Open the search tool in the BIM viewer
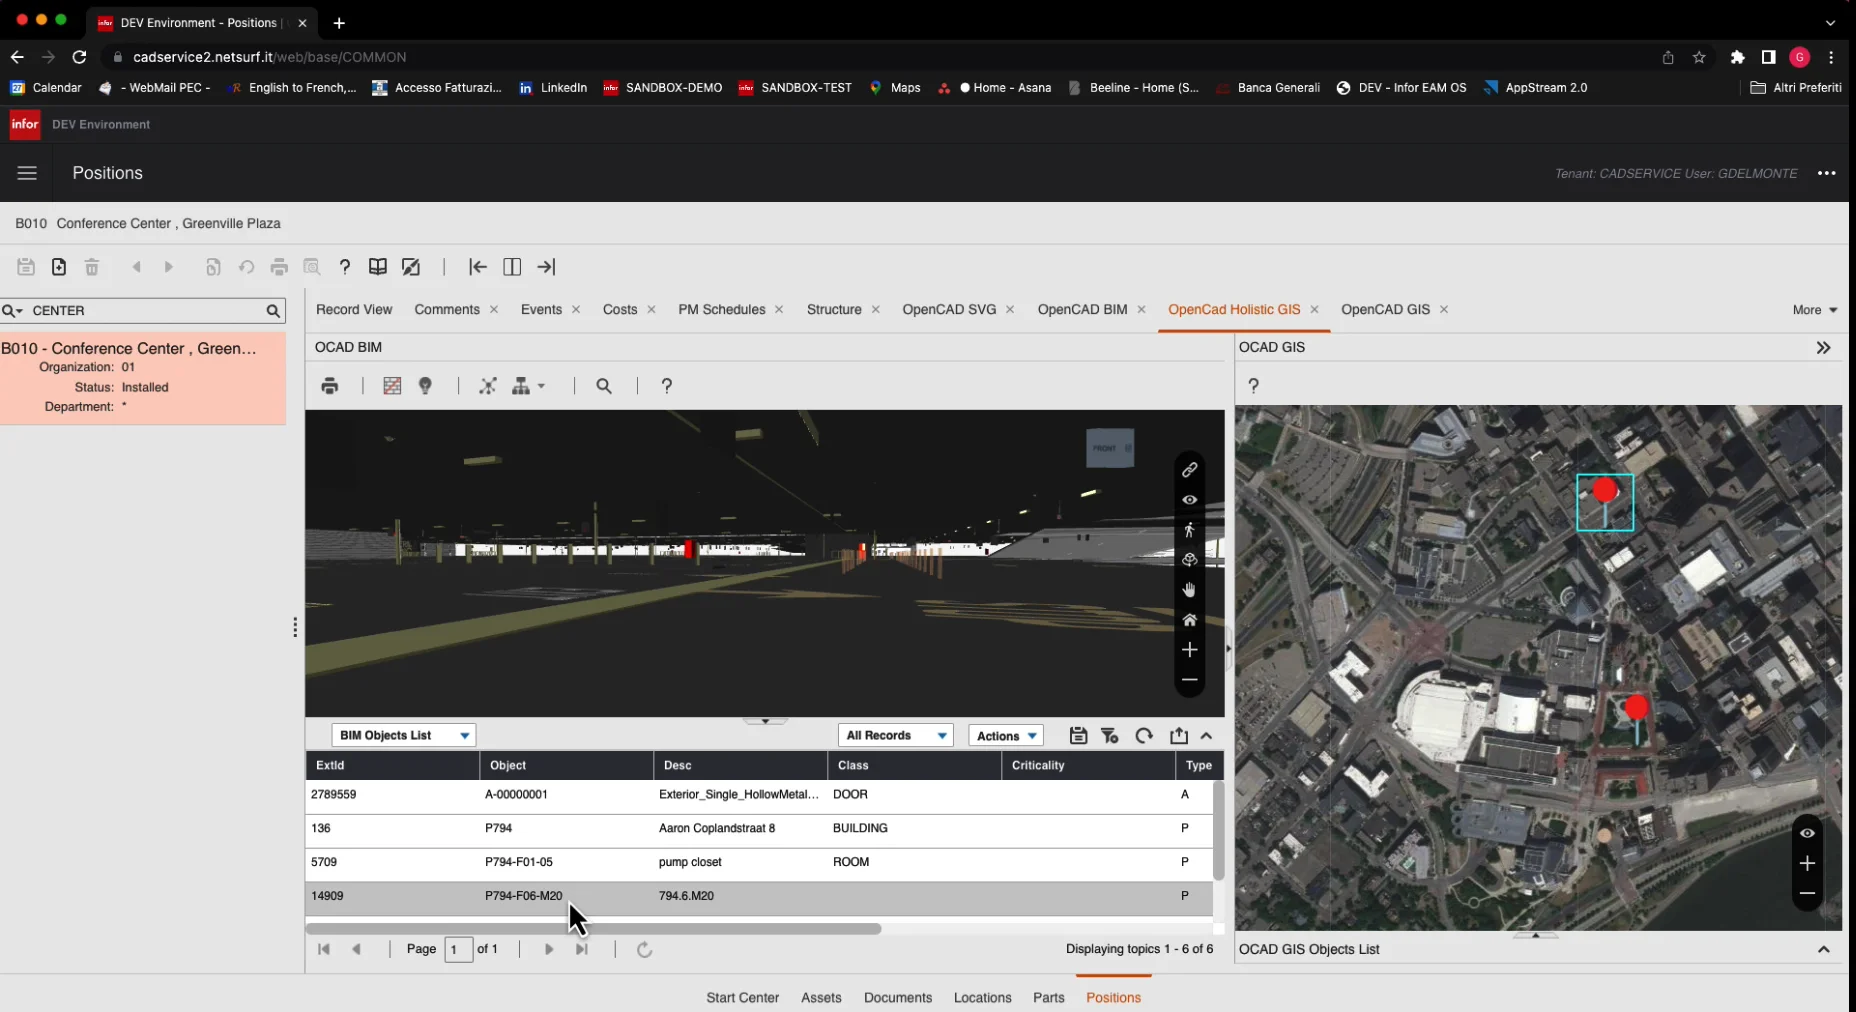The image size is (1856, 1012). [x=604, y=386]
